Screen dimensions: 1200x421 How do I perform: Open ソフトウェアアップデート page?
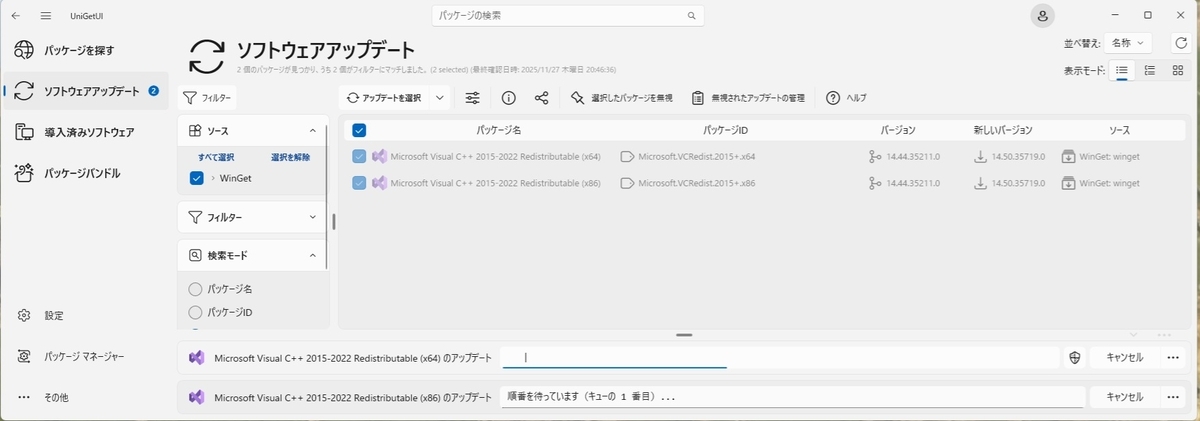[84, 91]
